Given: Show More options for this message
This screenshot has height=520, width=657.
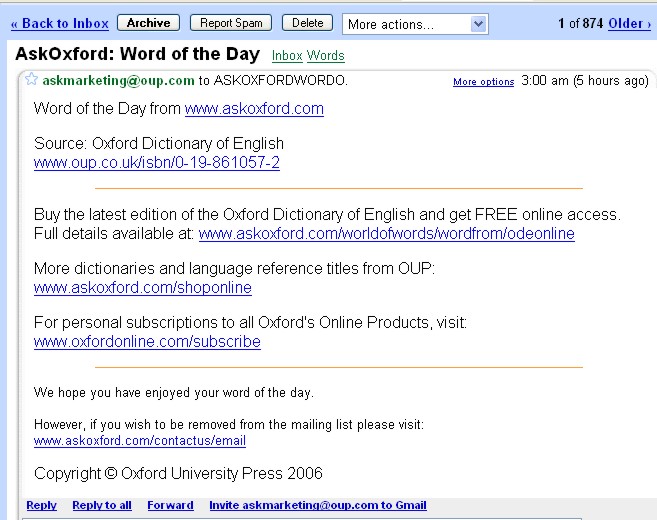Looking at the screenshot, I should click(x=484, y=82).
